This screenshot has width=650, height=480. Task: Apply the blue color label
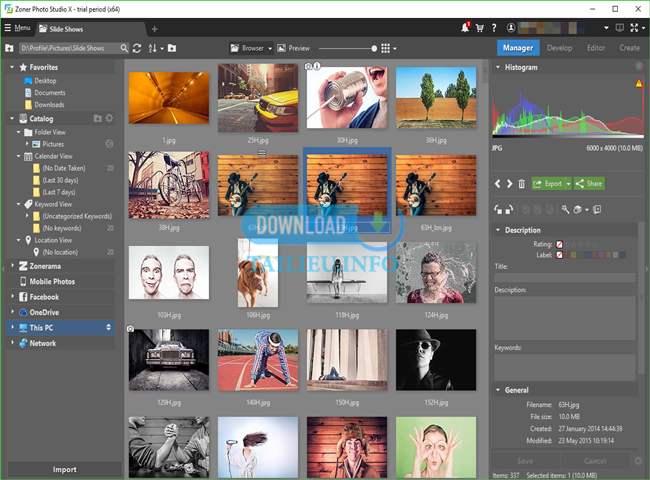(588, 255)
